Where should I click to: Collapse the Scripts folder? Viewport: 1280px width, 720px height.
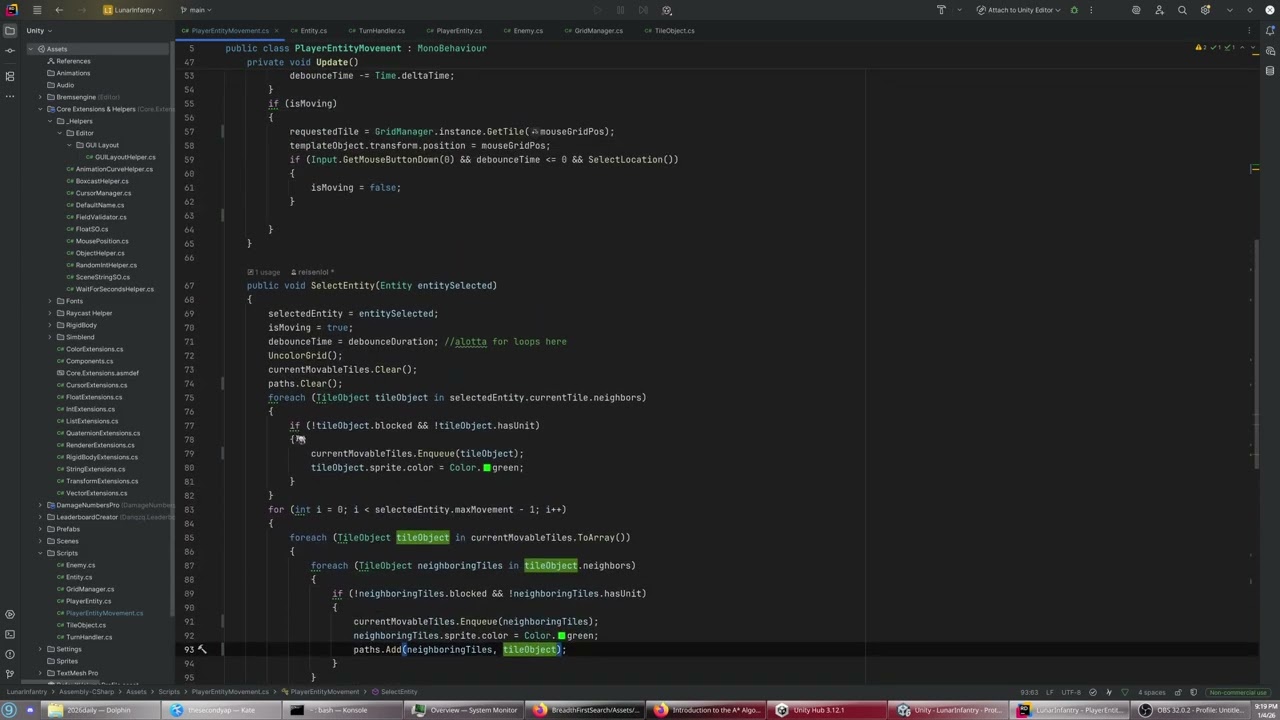[x=40, y=553]
